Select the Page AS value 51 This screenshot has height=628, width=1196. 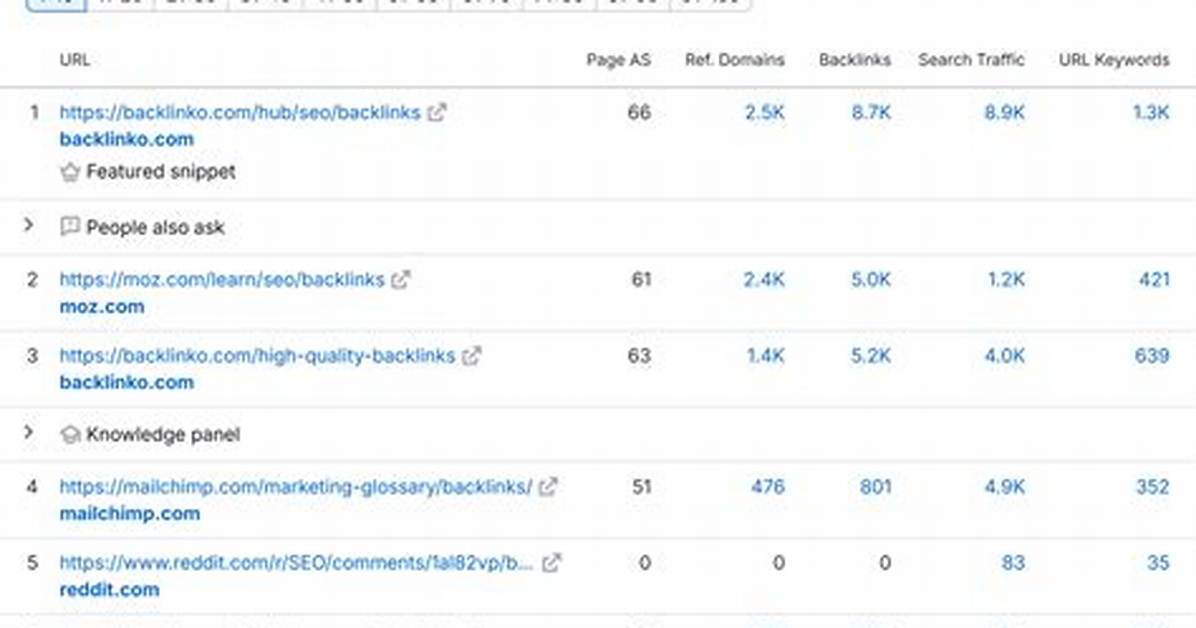(x=641, y=486)
